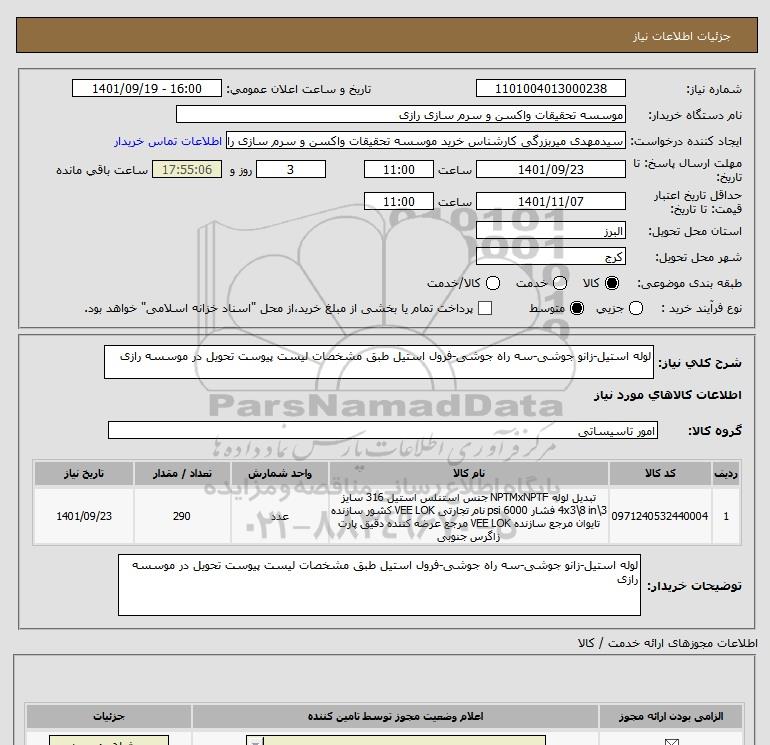Choose the جزیی purchase type radio

[636, 308]
